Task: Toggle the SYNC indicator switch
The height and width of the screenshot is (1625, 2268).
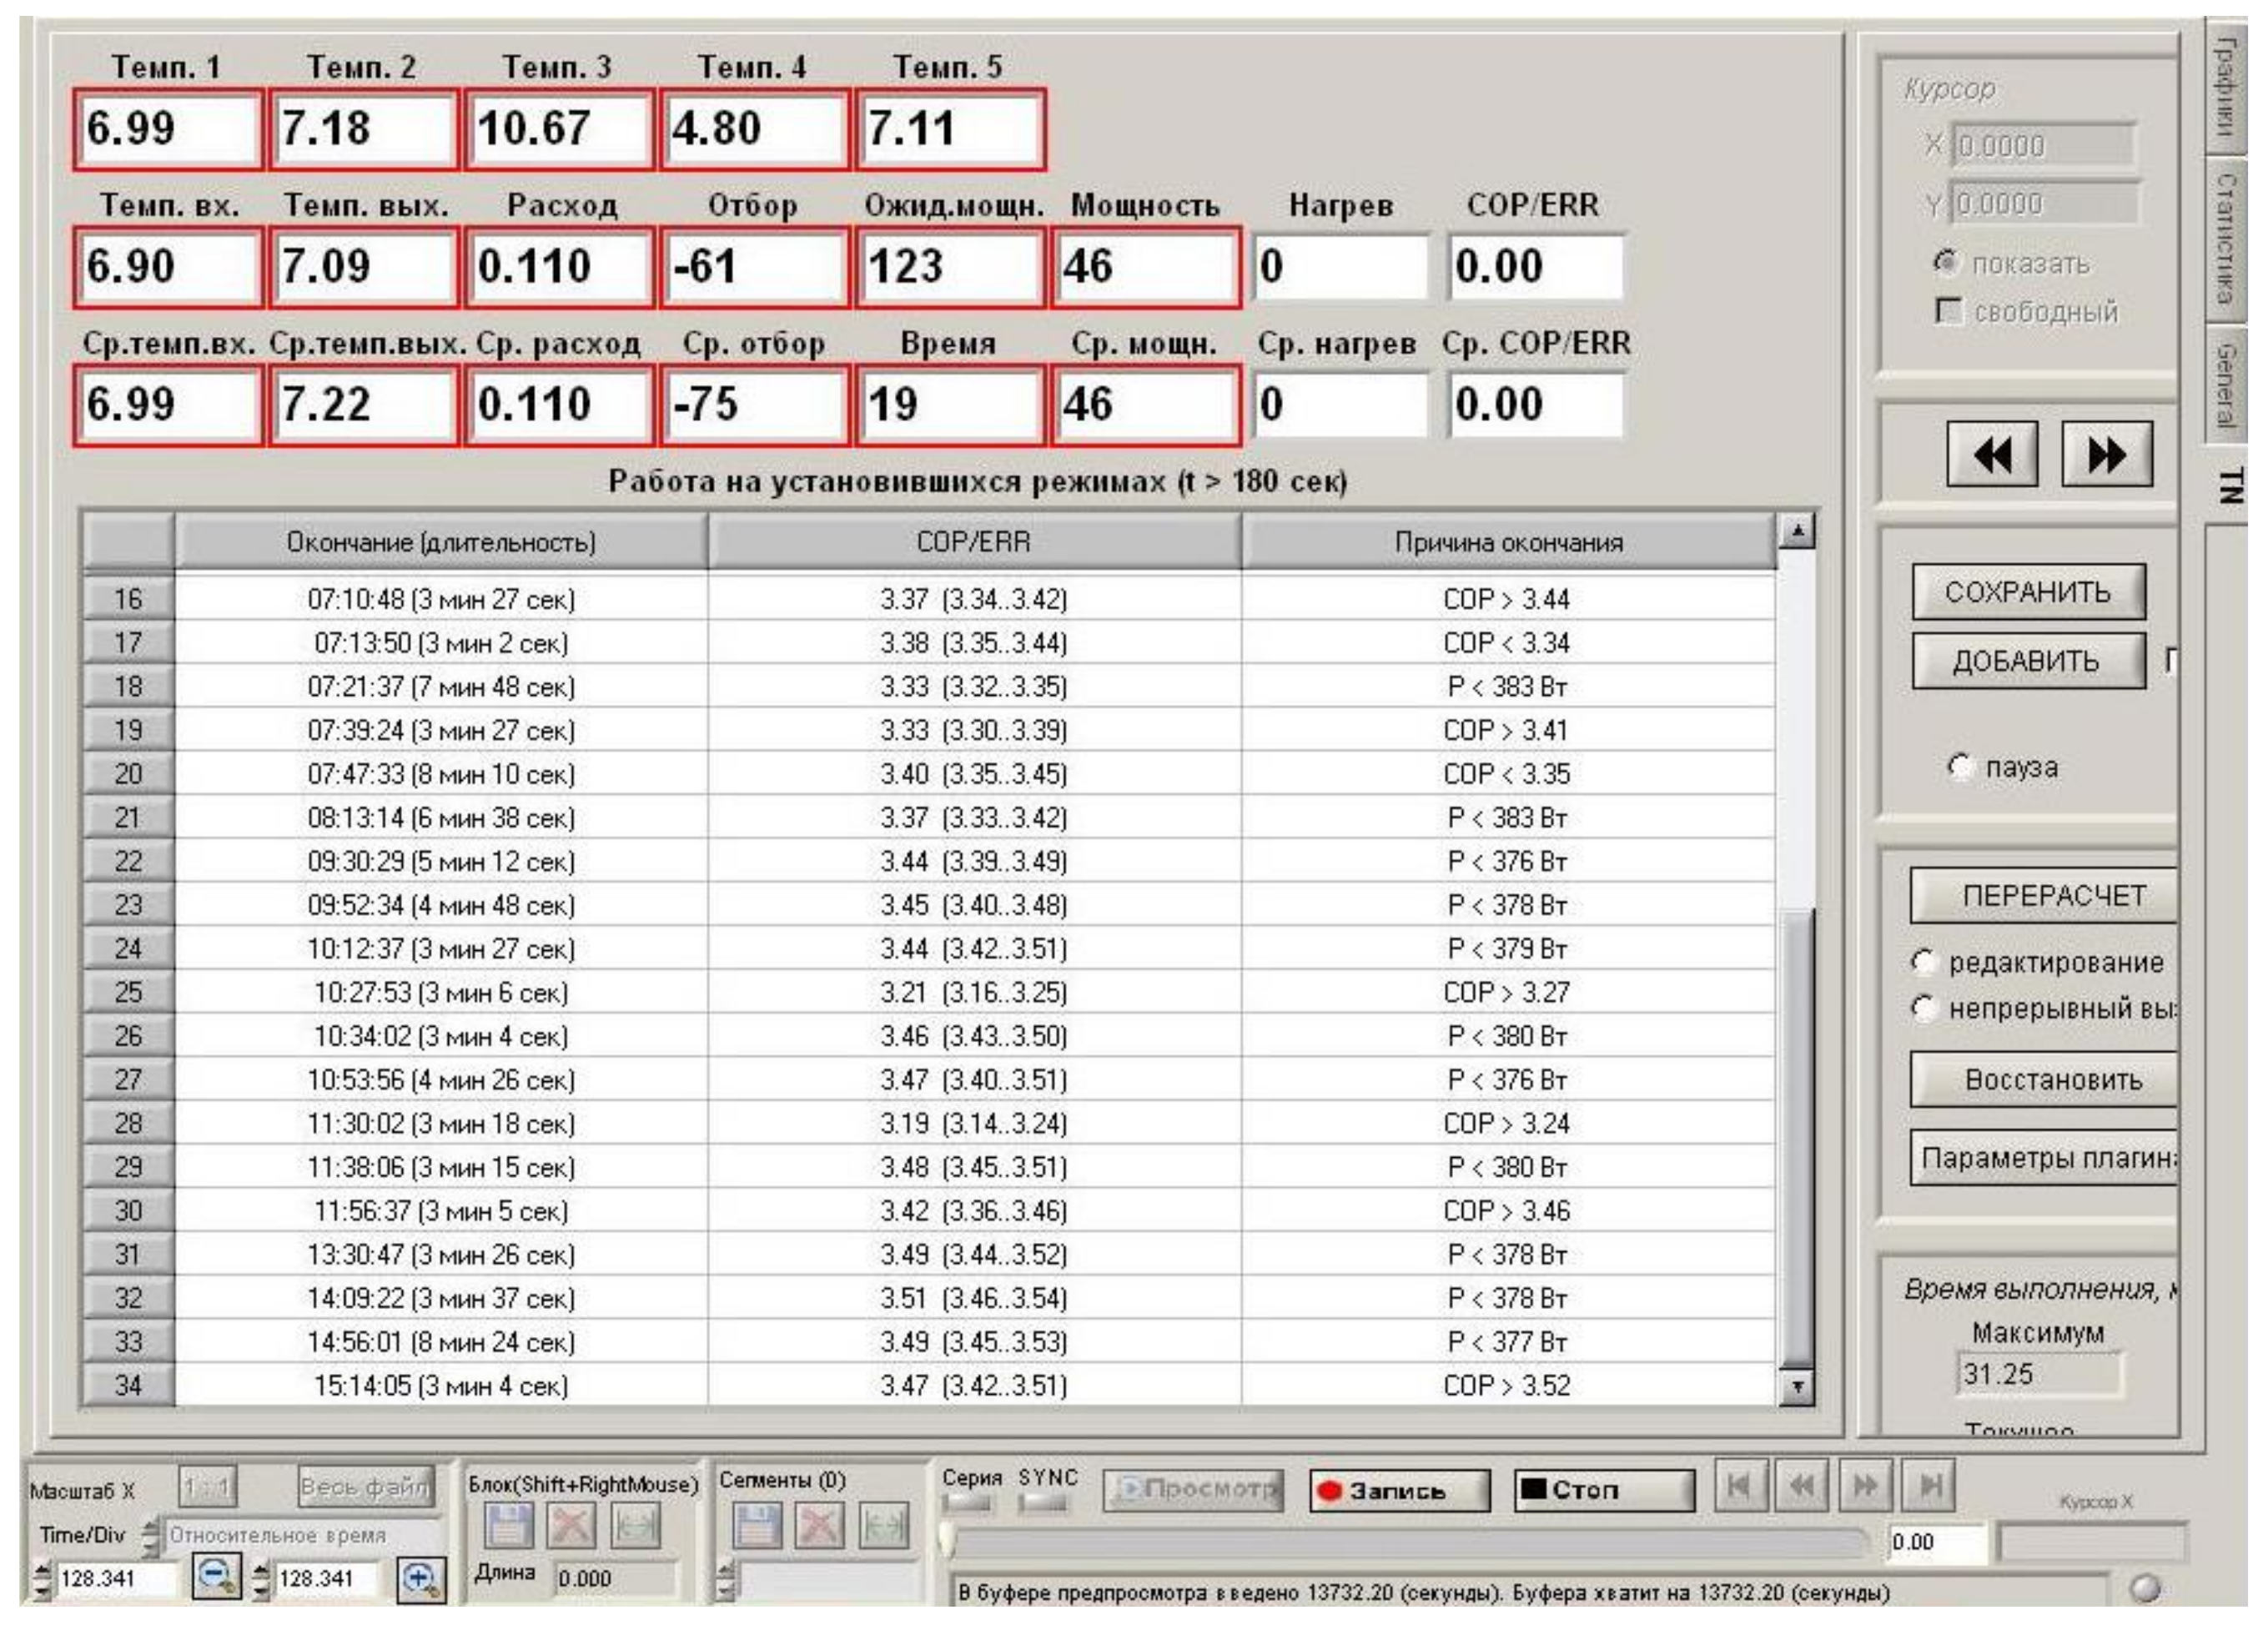Action: (x=1042, y=1503)
